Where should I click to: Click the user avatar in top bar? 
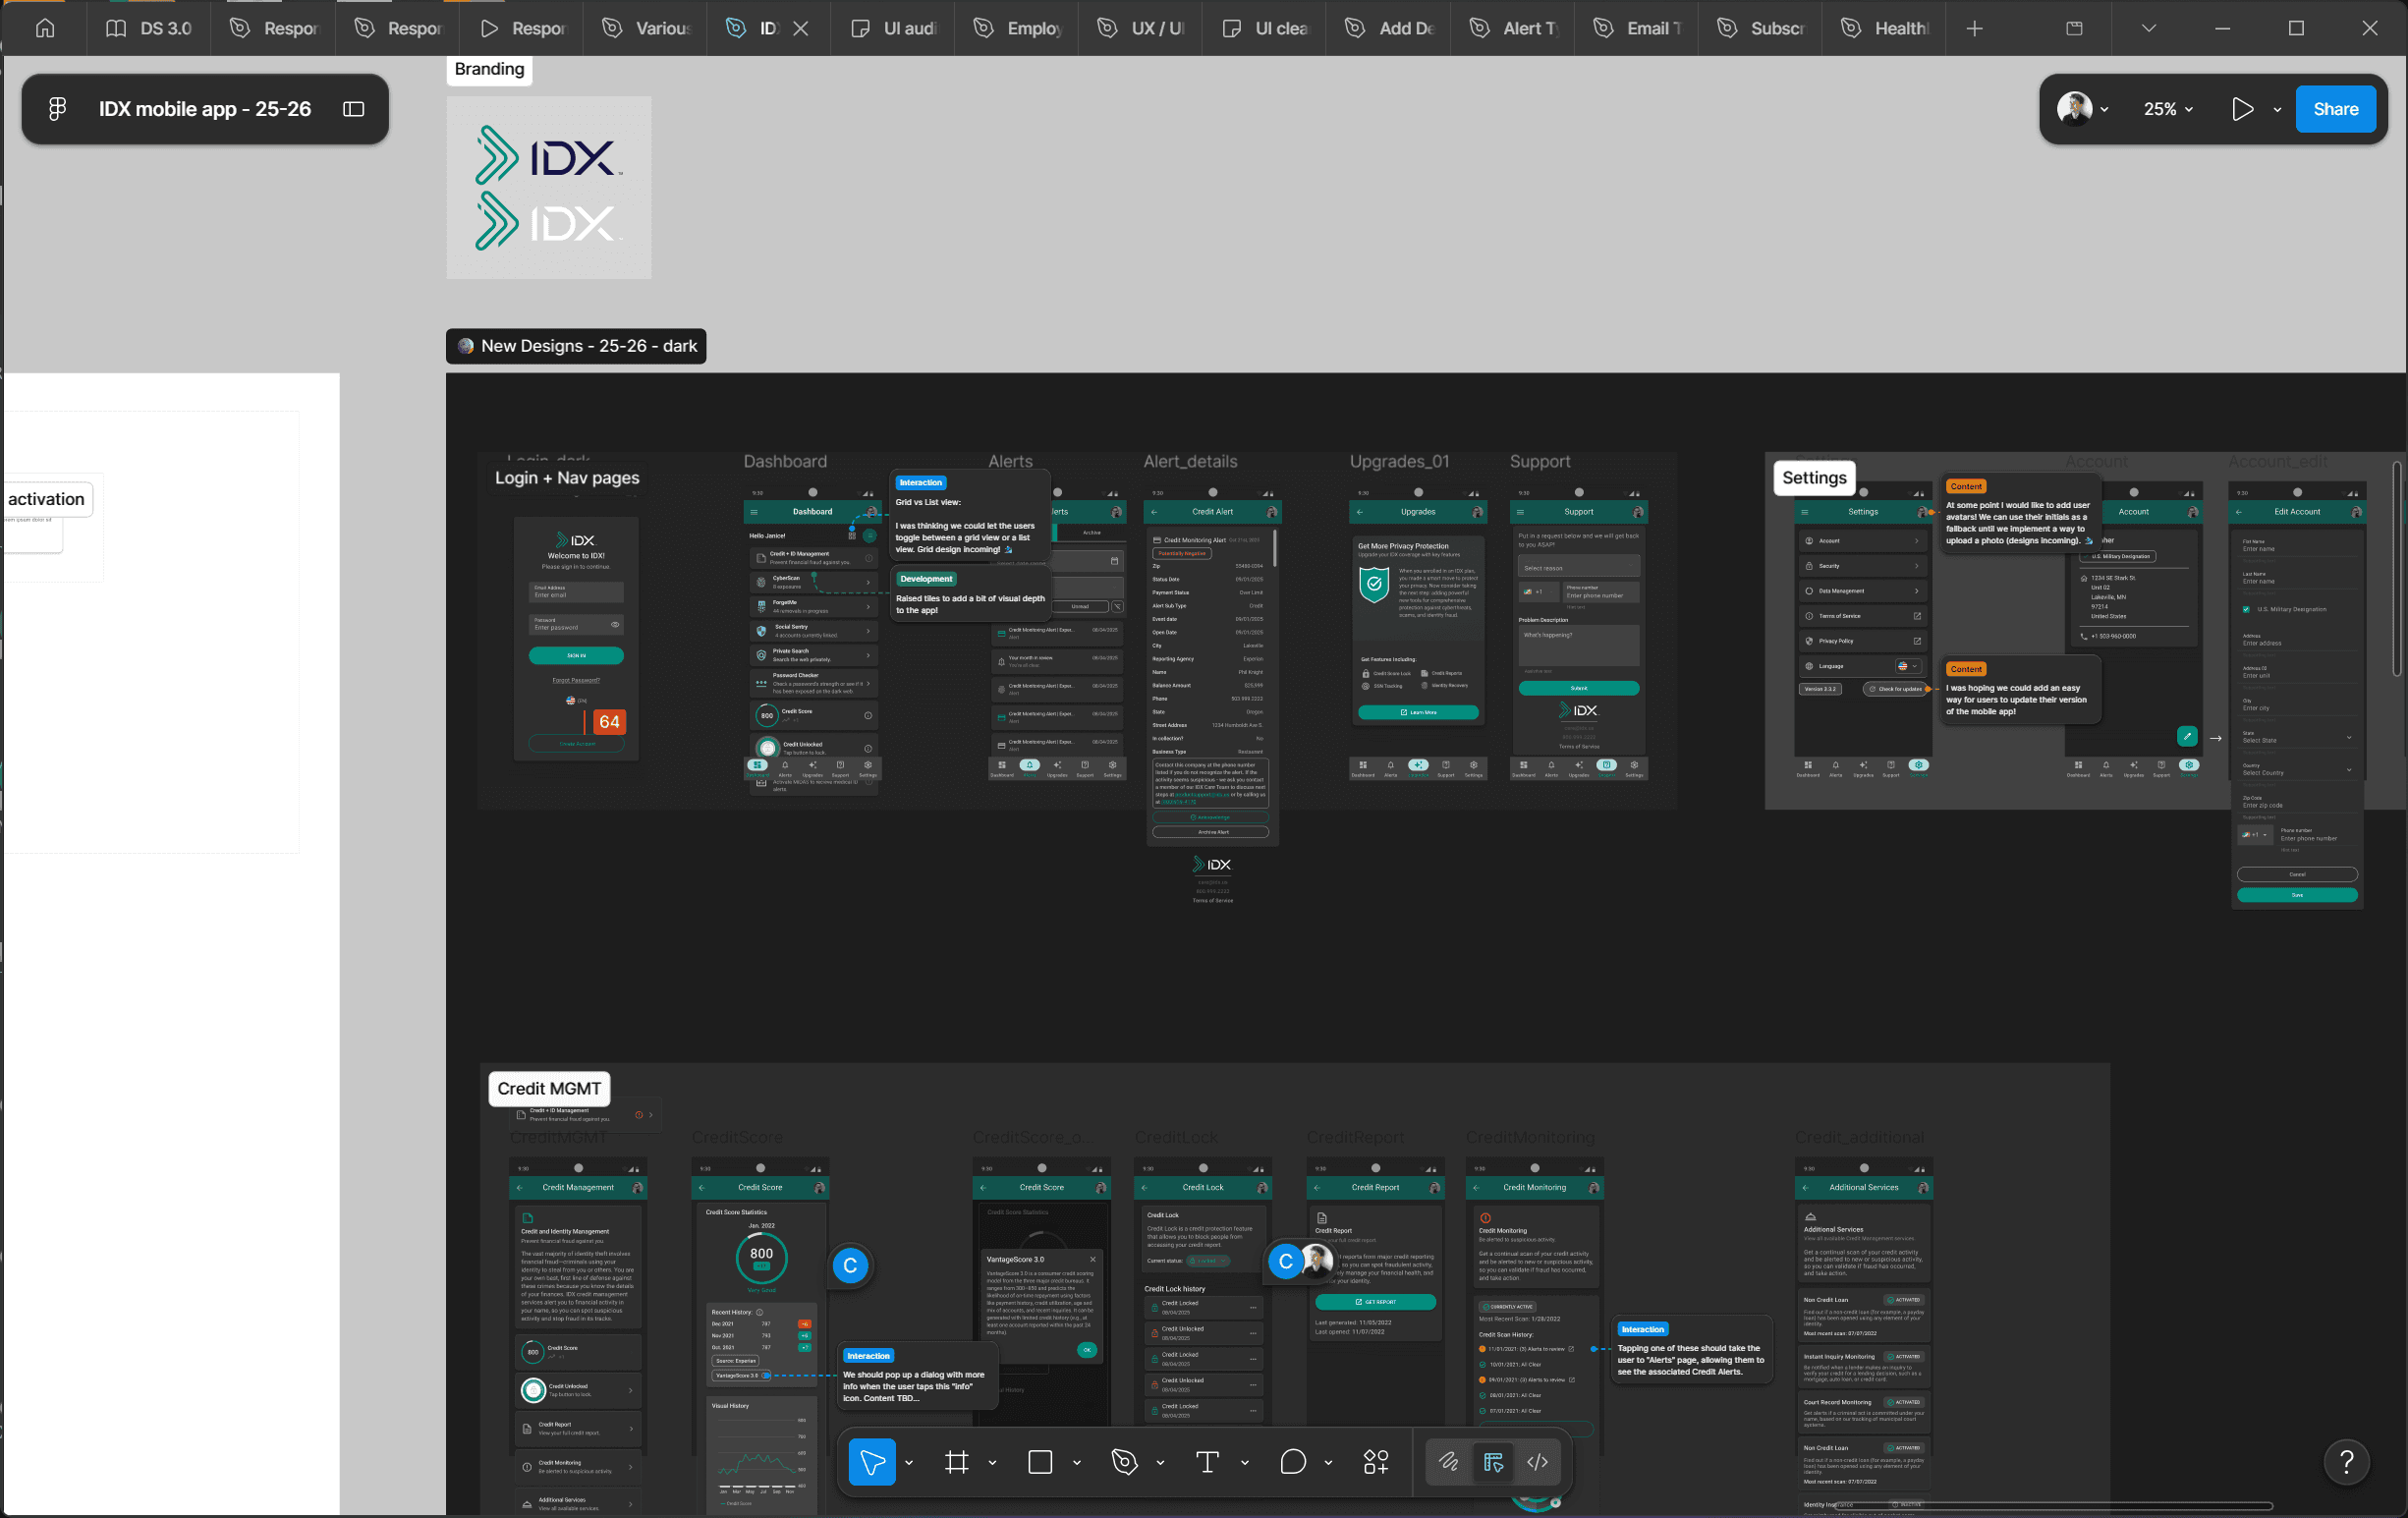pos(2075,109)
